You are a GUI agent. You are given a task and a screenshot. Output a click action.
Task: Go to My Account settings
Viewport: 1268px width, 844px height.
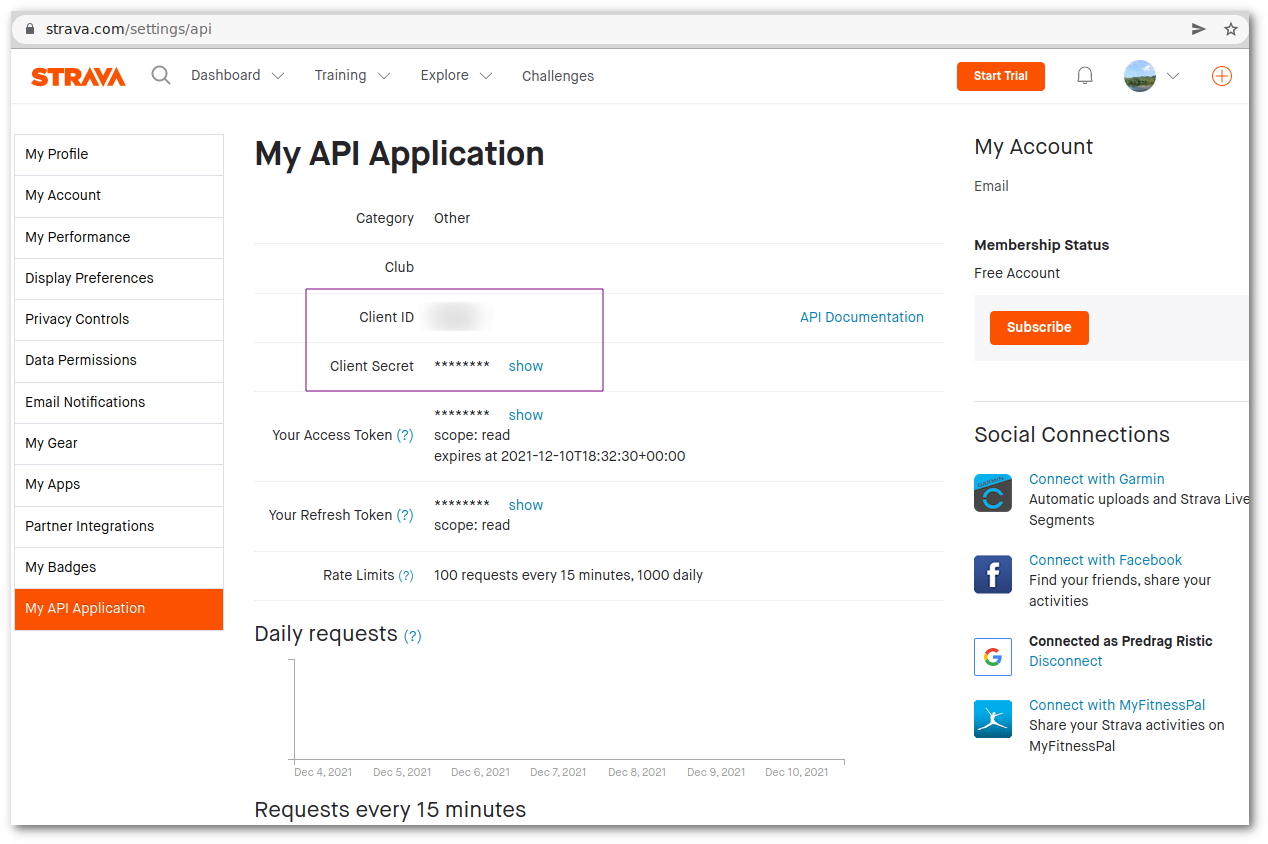(119, 196)
